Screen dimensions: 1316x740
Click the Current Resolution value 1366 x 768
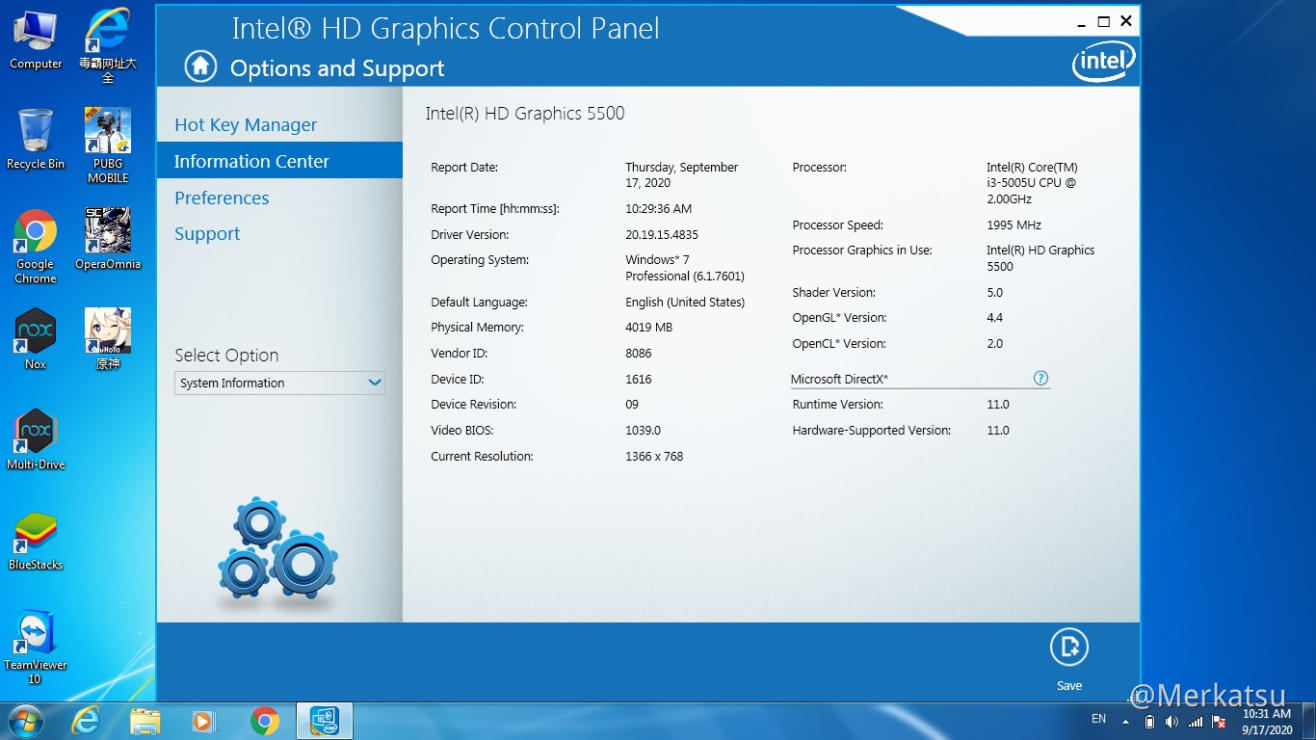654,457
